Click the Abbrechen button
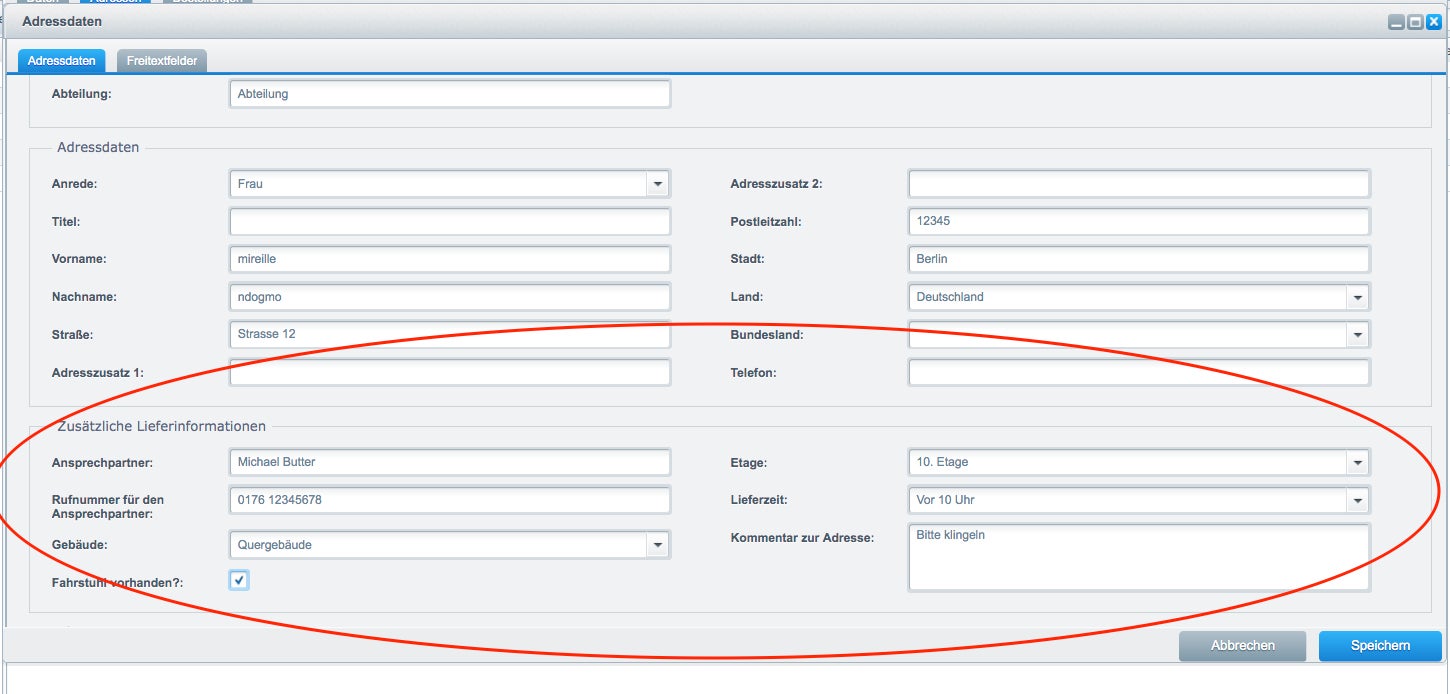 (1243, 646)
